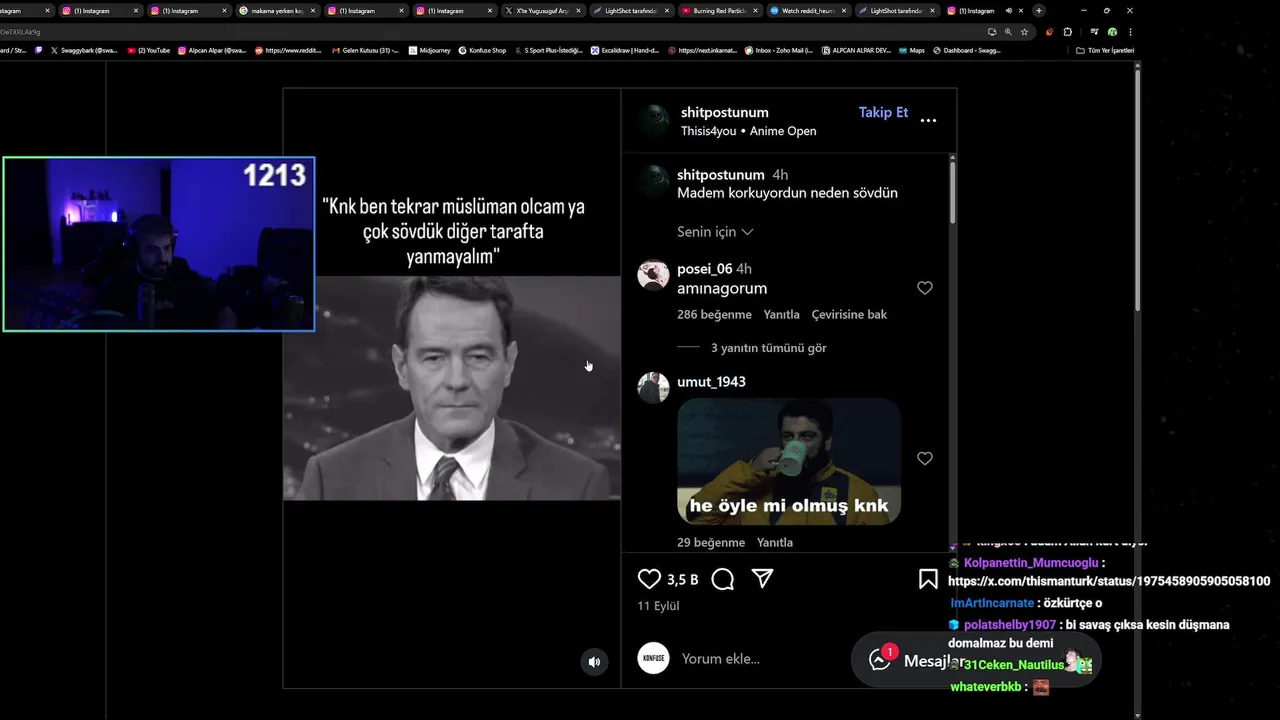Open Konfuse Shop bookmark
The height and width of the screenshot is (720, 1280).
(482, 50)
